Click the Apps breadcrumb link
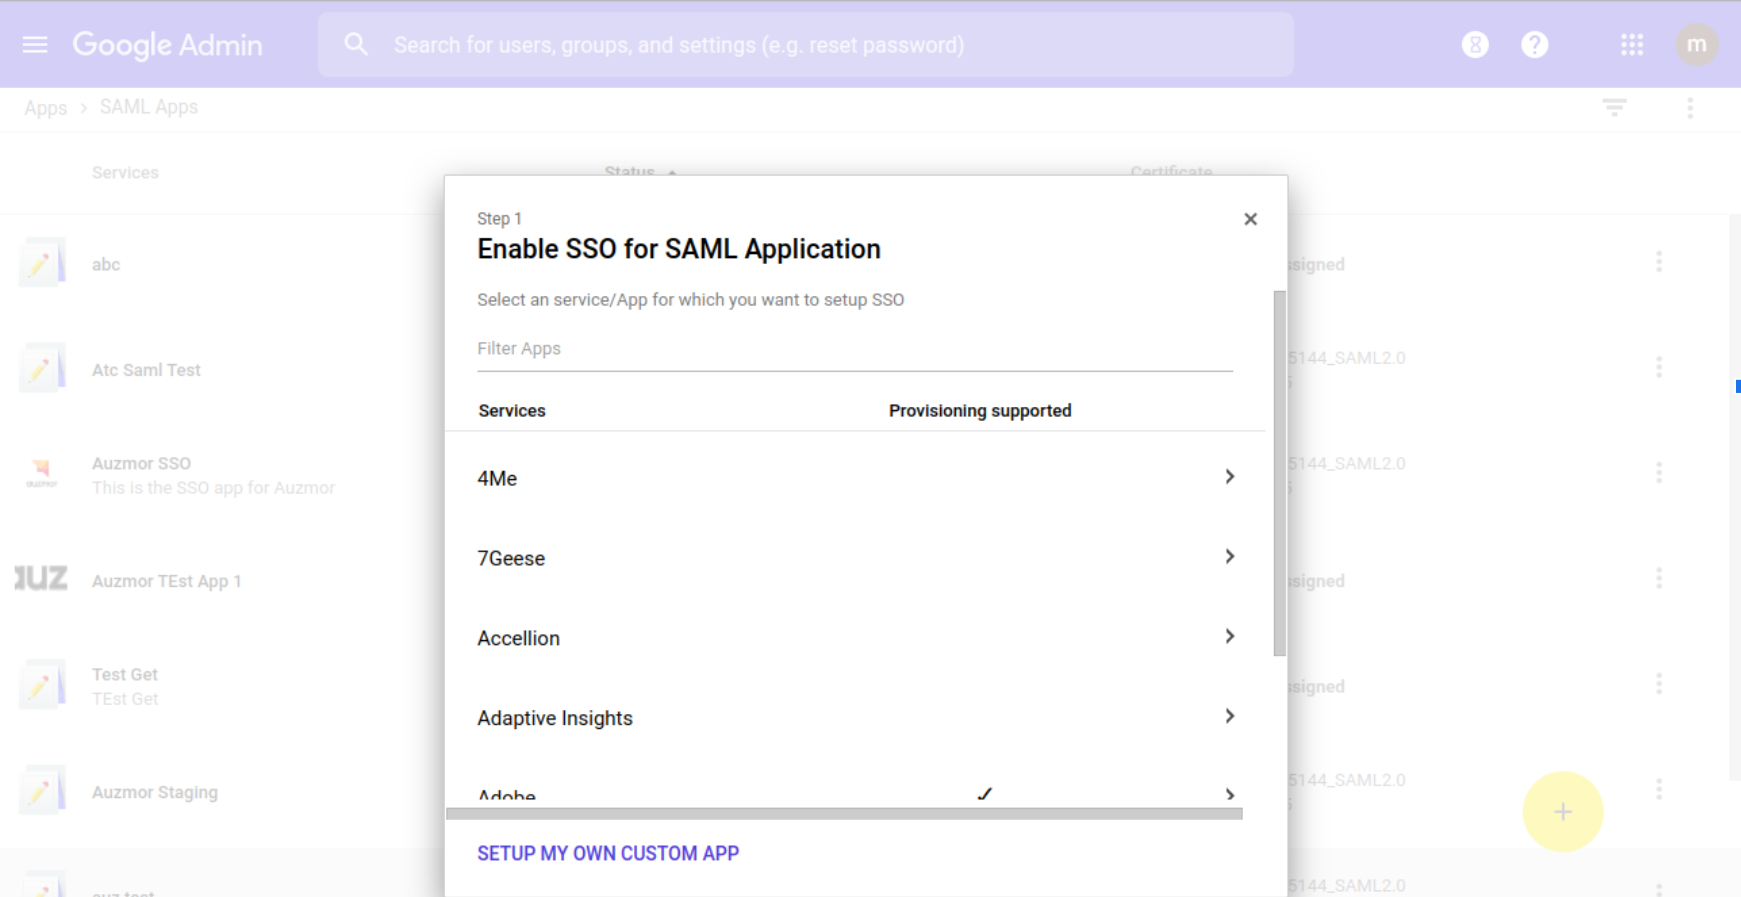The image size is (1741, 897). (x=45, y=108)
